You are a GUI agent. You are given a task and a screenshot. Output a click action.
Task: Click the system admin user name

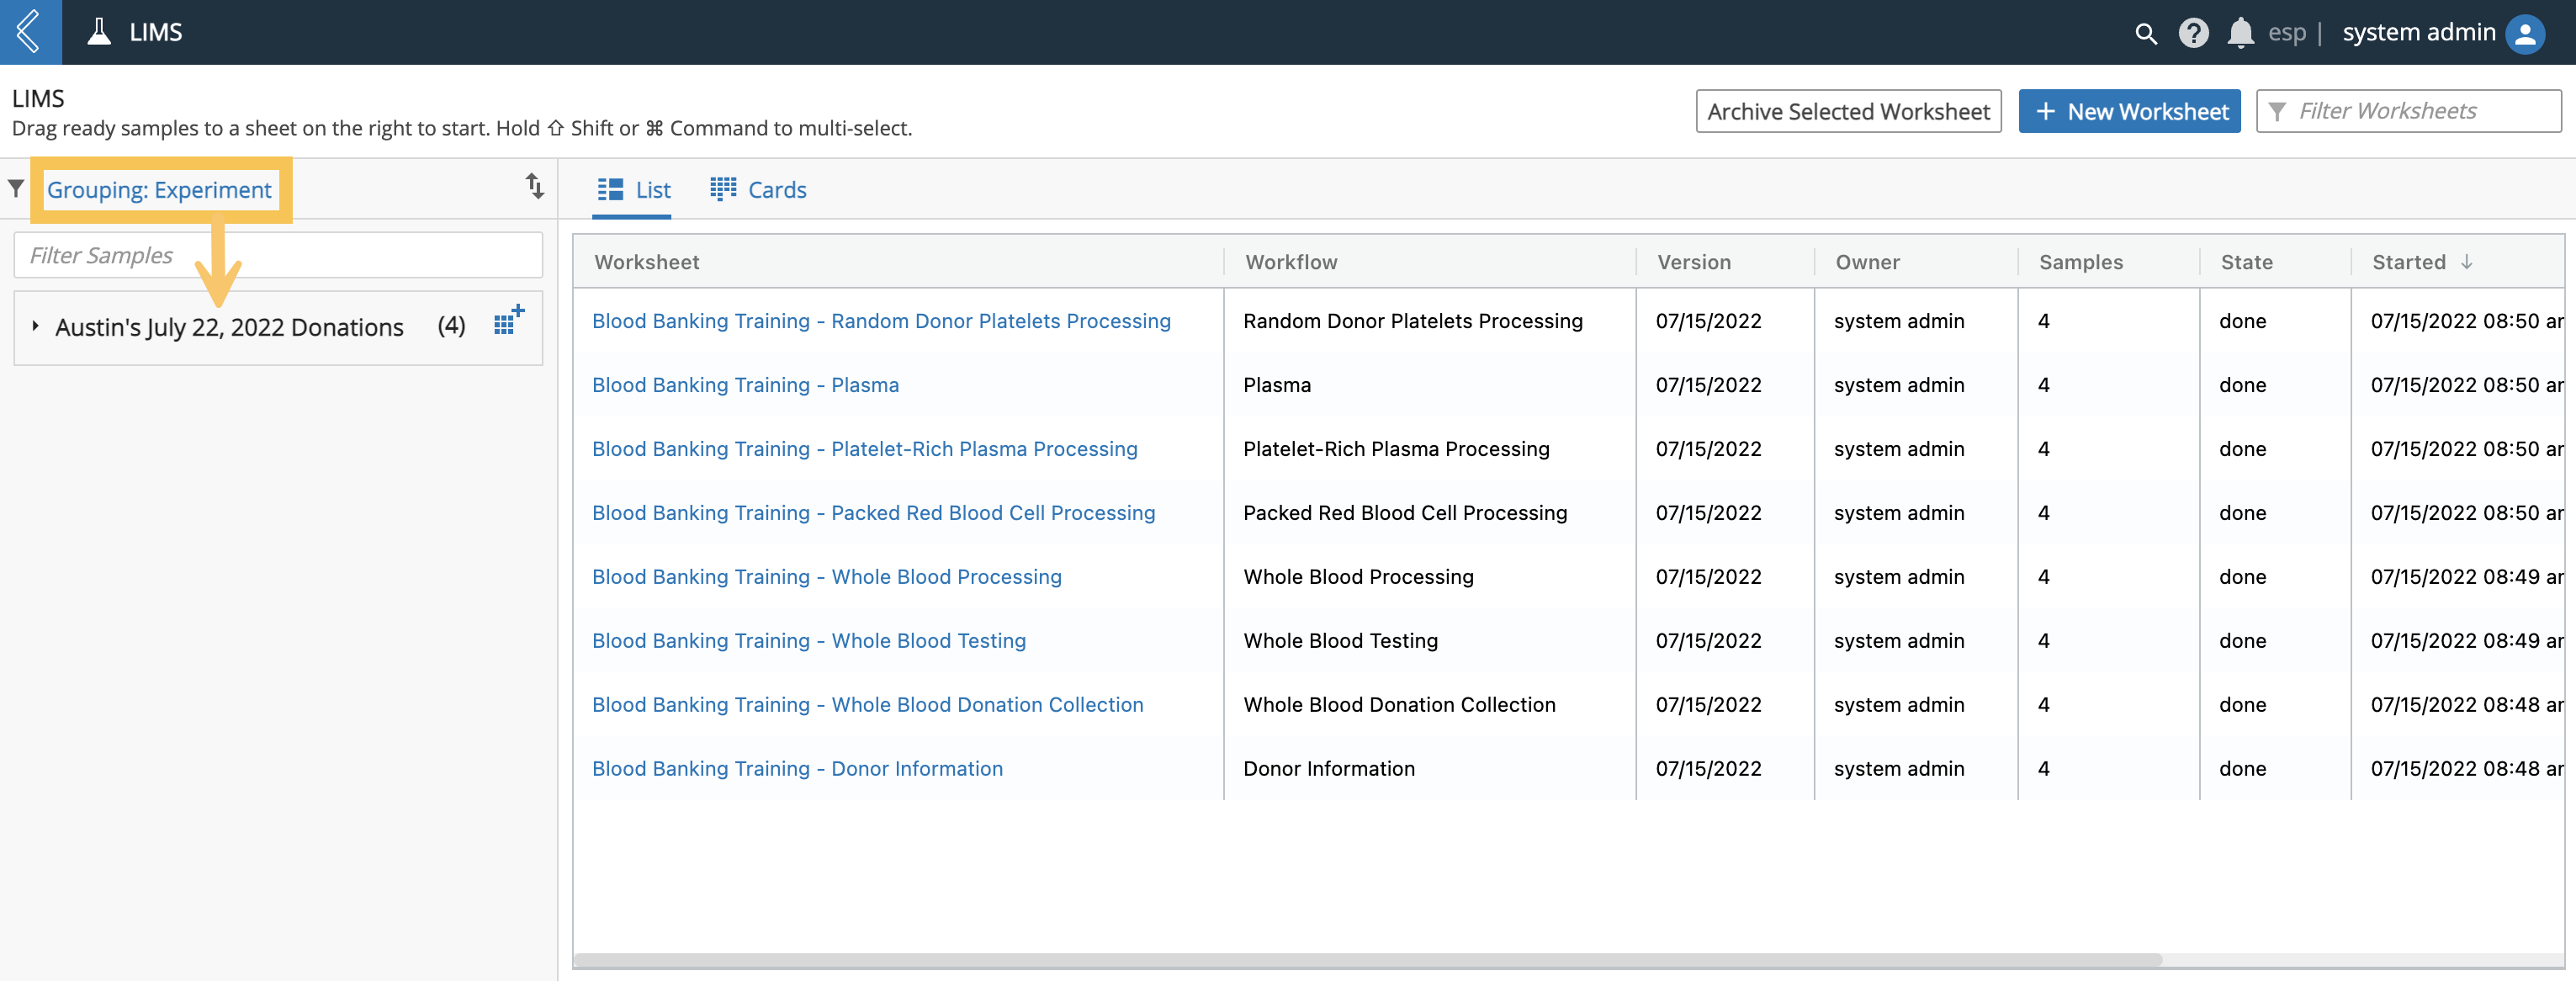(x=2418, y=33)
